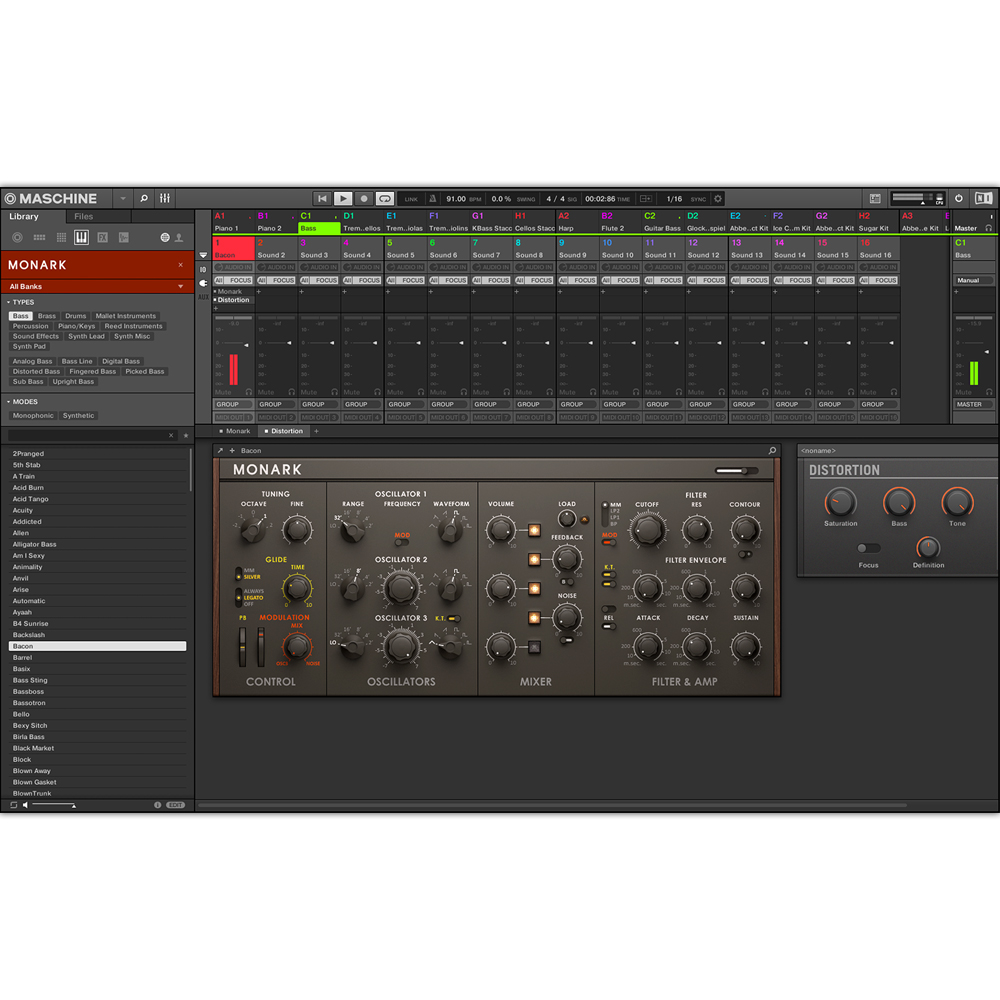Screen dimensions: 1000x1000
Task: Toggle the Focus switch in Distortion
Action: pos(868,548)
